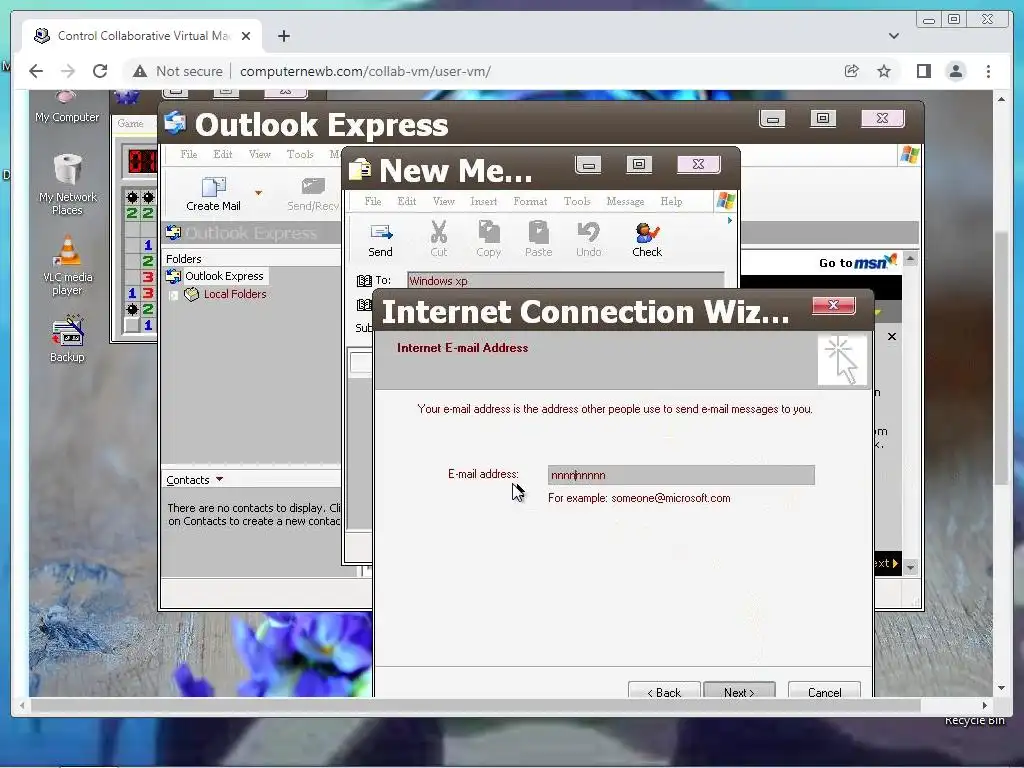The width and height of the screenshot is (1024, 768).
Task: Click Chrome back navigation arrow
Action: [36, 71]
